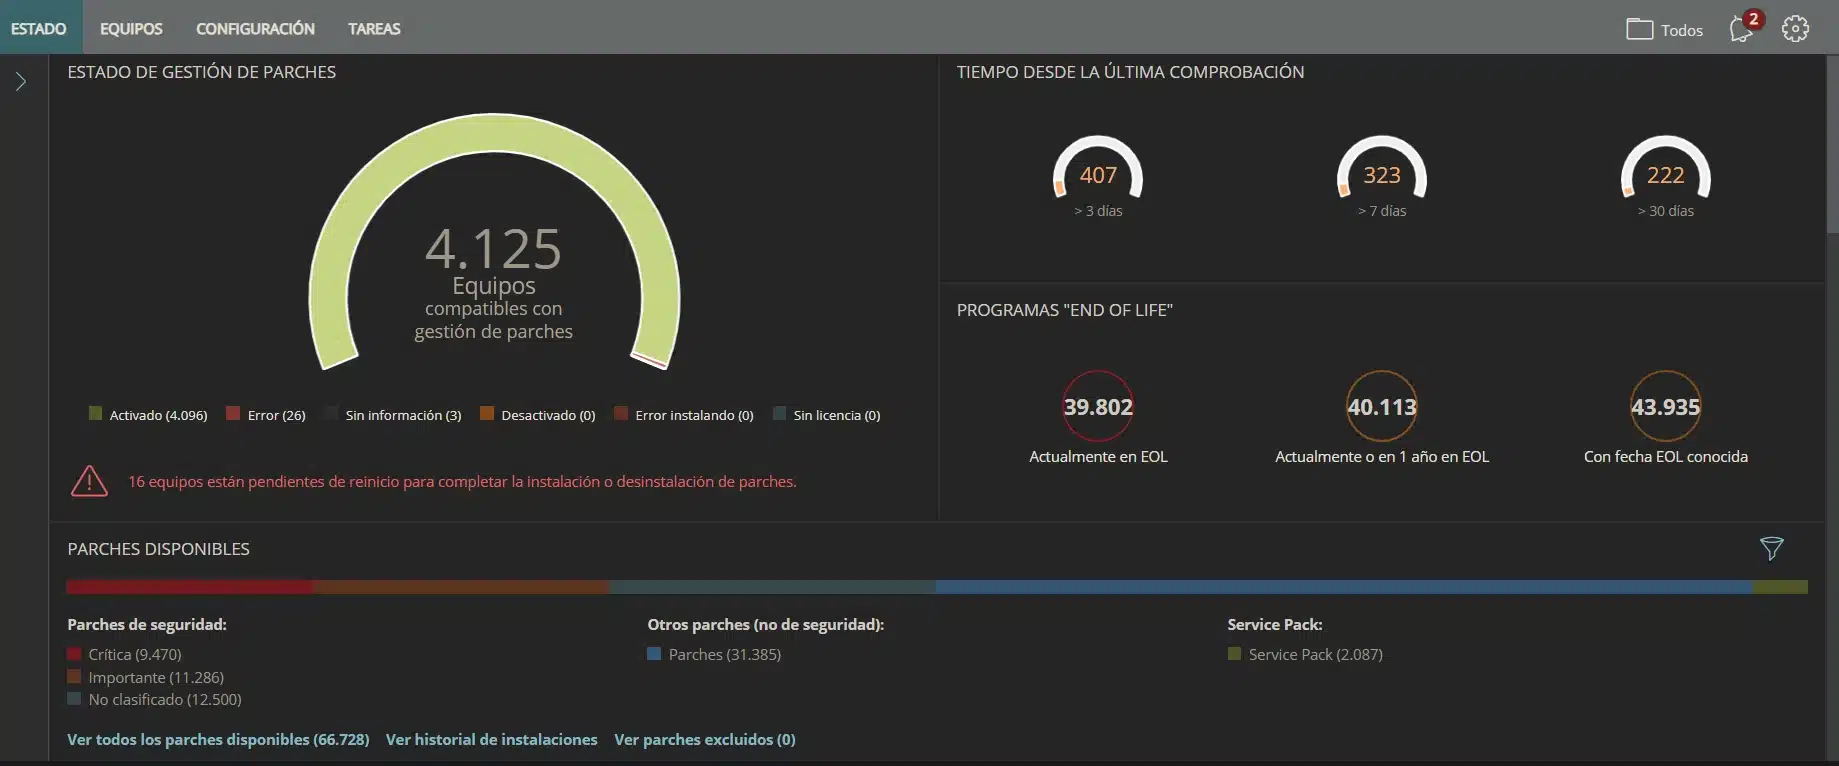Click the Error instalando (0) legend swatch

click(621, 414)
